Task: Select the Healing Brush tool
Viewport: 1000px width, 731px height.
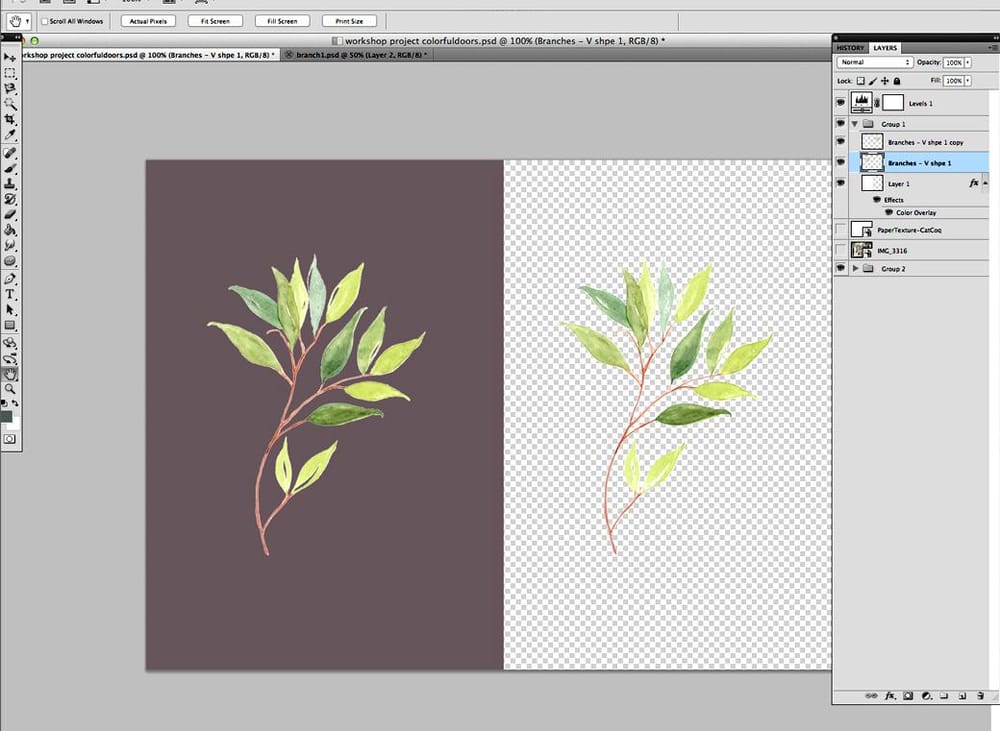Action: 10,153
